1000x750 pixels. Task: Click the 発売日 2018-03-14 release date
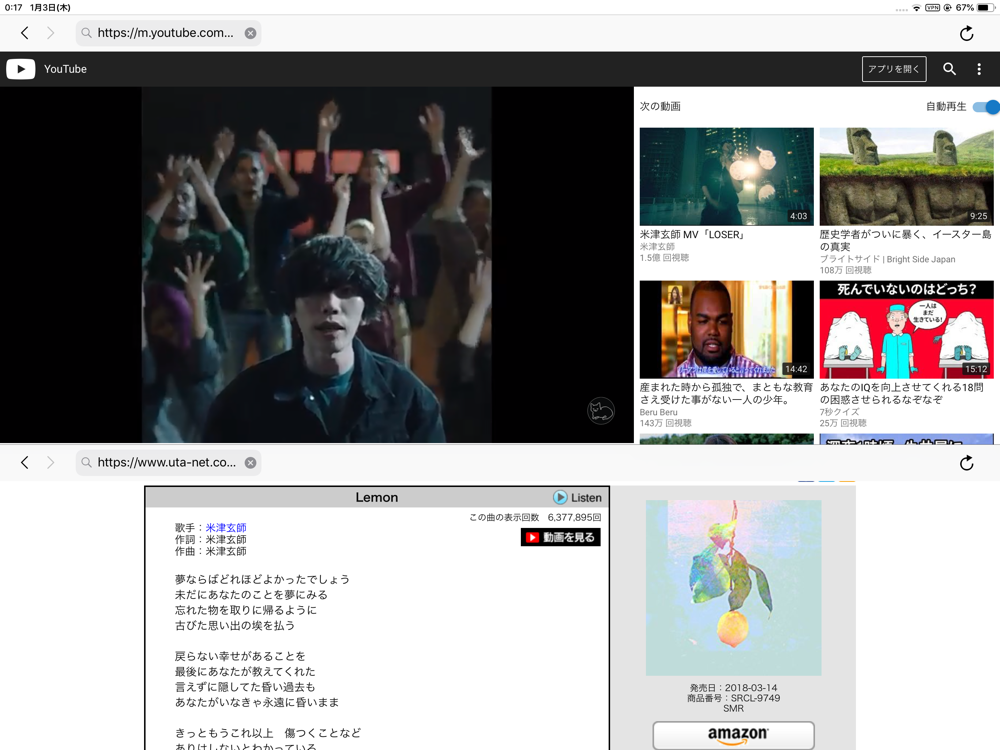click(733, 688)
